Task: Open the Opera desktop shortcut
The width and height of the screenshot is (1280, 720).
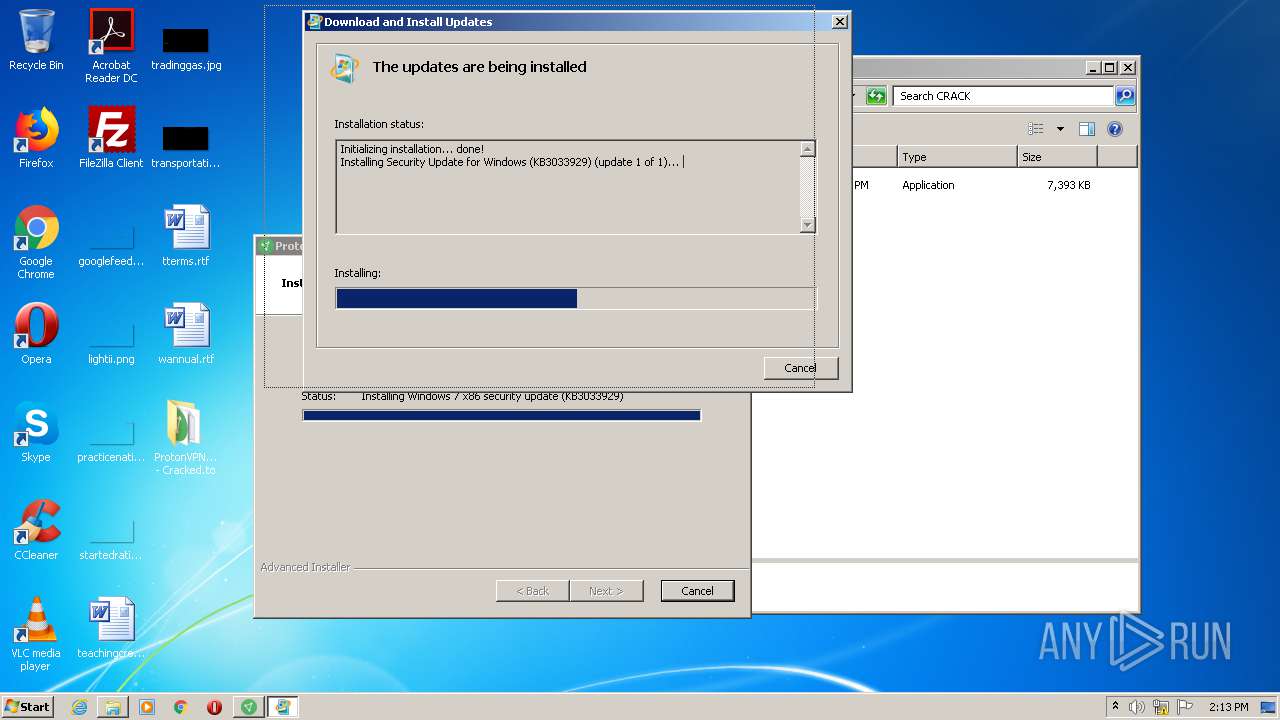Action: pos(36,334)
